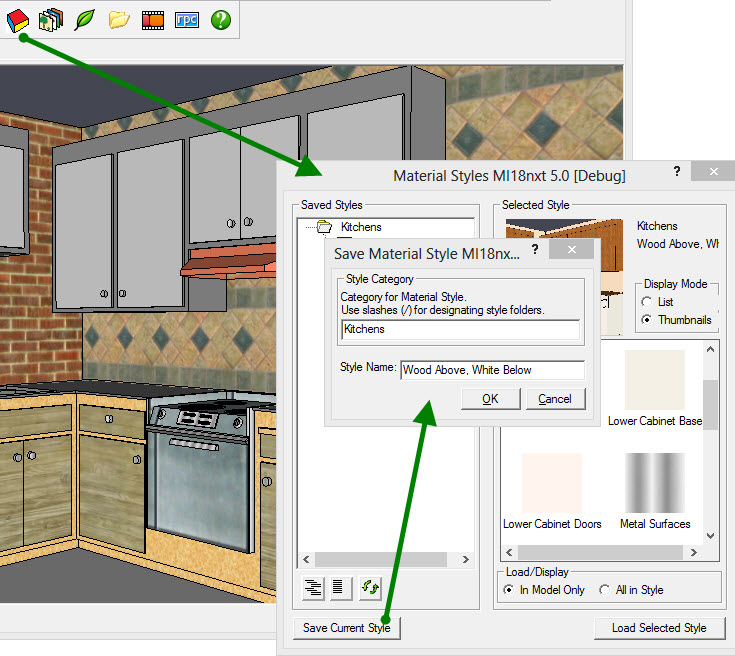Click the indented lines expand tree button

point(314,587)
